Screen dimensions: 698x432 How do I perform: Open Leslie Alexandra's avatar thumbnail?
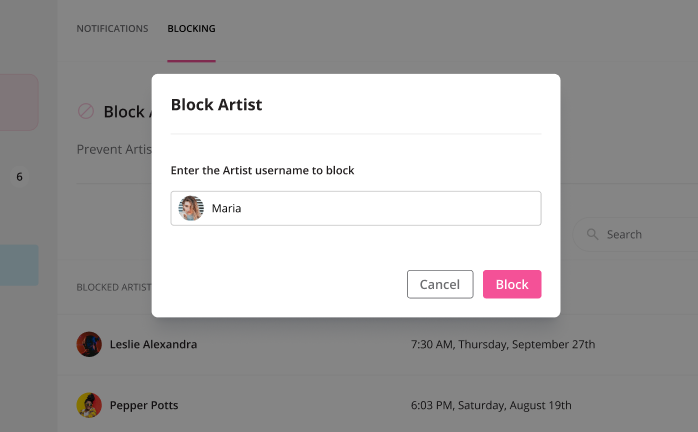pos(89,344)
